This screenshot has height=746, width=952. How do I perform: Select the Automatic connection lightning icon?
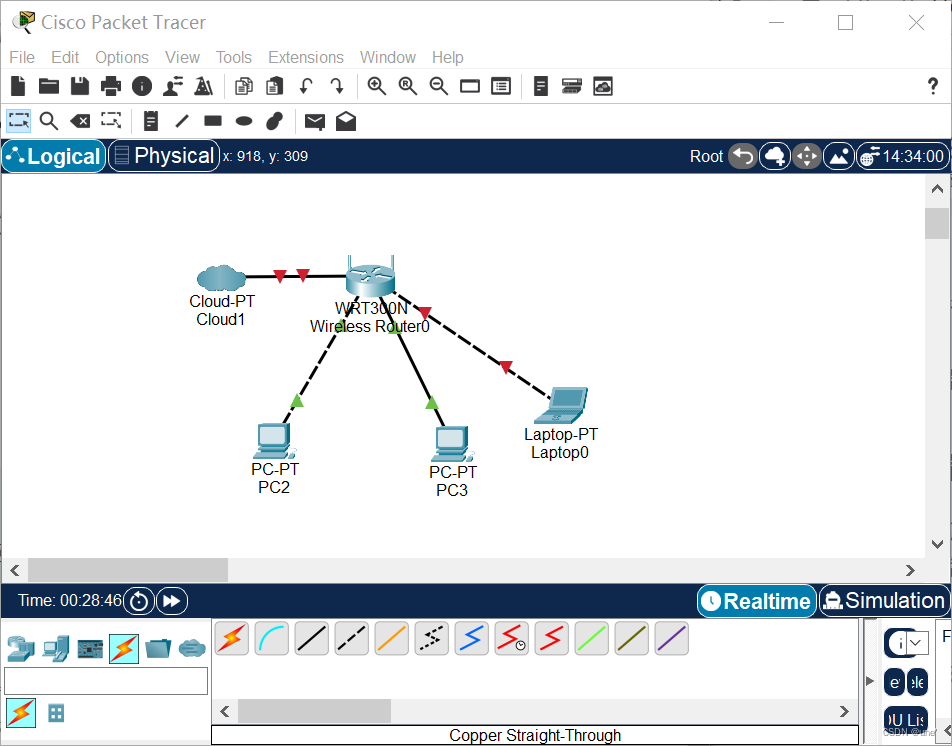[x=231, y=639]
